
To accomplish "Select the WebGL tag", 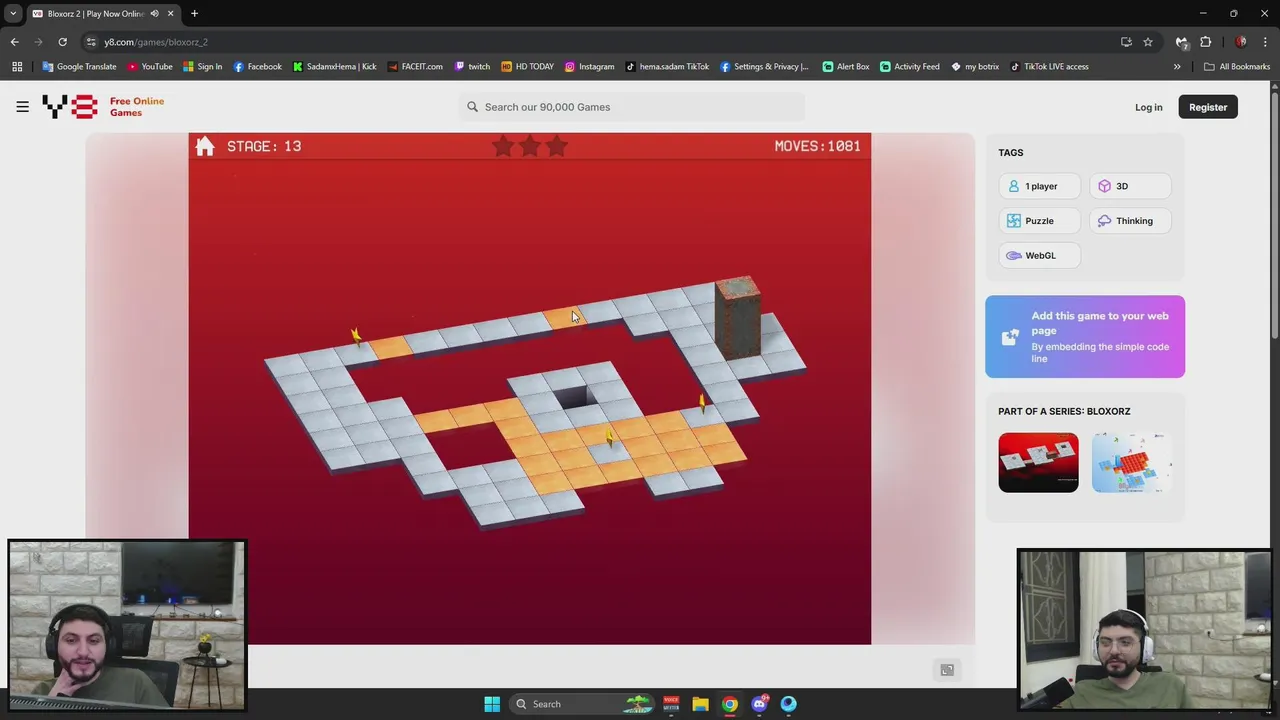I will click(1039, 255).
